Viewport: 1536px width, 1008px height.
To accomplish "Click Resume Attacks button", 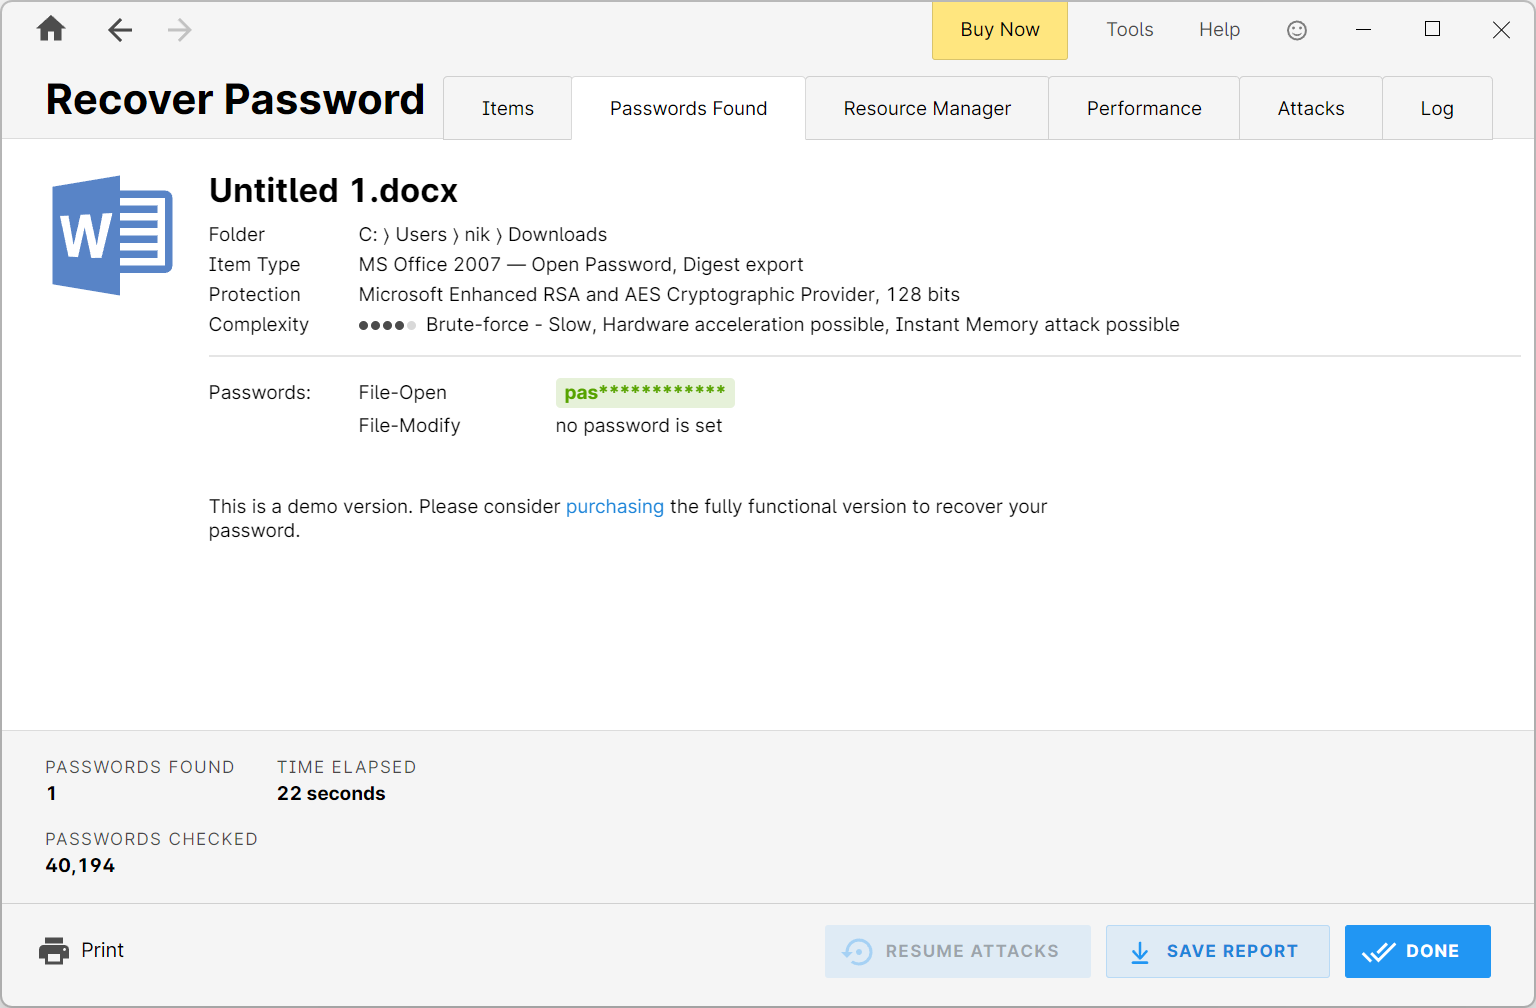I will tap(958, 951).
